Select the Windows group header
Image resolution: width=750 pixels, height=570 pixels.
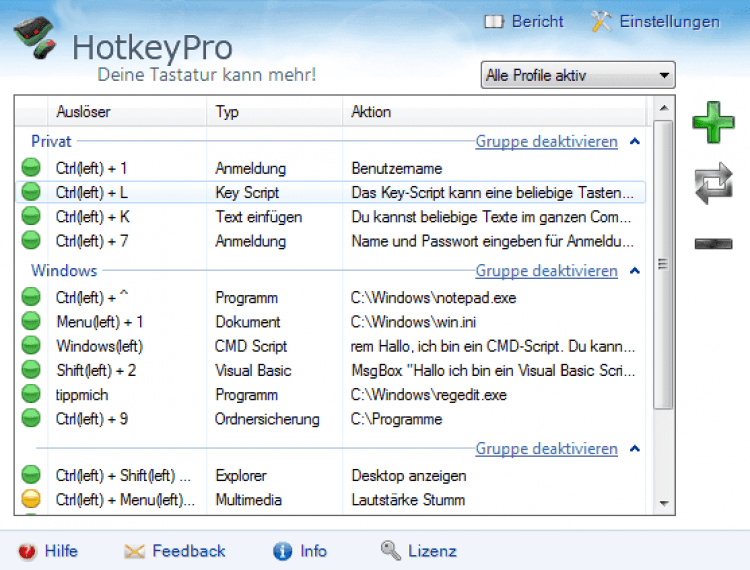(64, 271)
